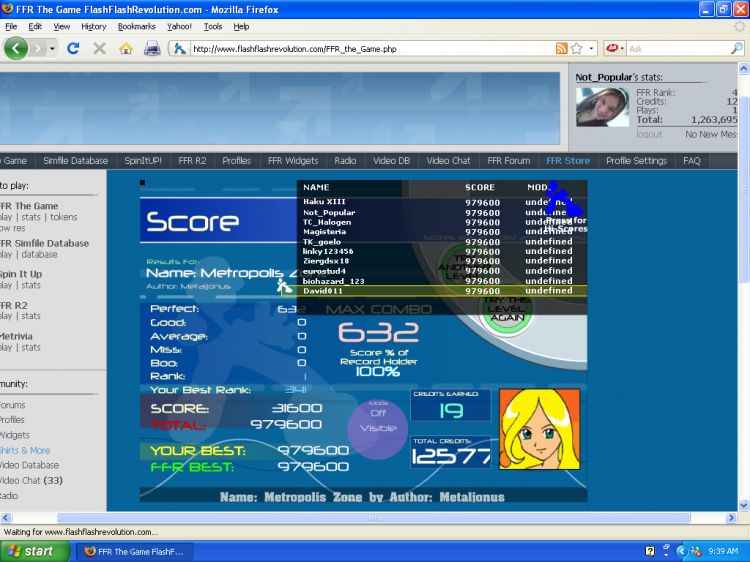Screen dimensions: 750x562
Task: Click the Windows Start button
Action: pyautogui.click(x=31, y=551)
